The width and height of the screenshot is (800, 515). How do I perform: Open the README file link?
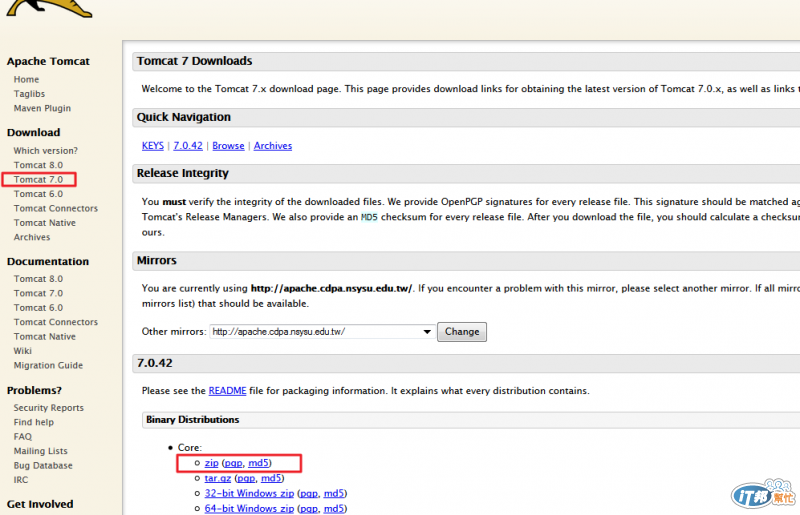(x=227, y=391)
